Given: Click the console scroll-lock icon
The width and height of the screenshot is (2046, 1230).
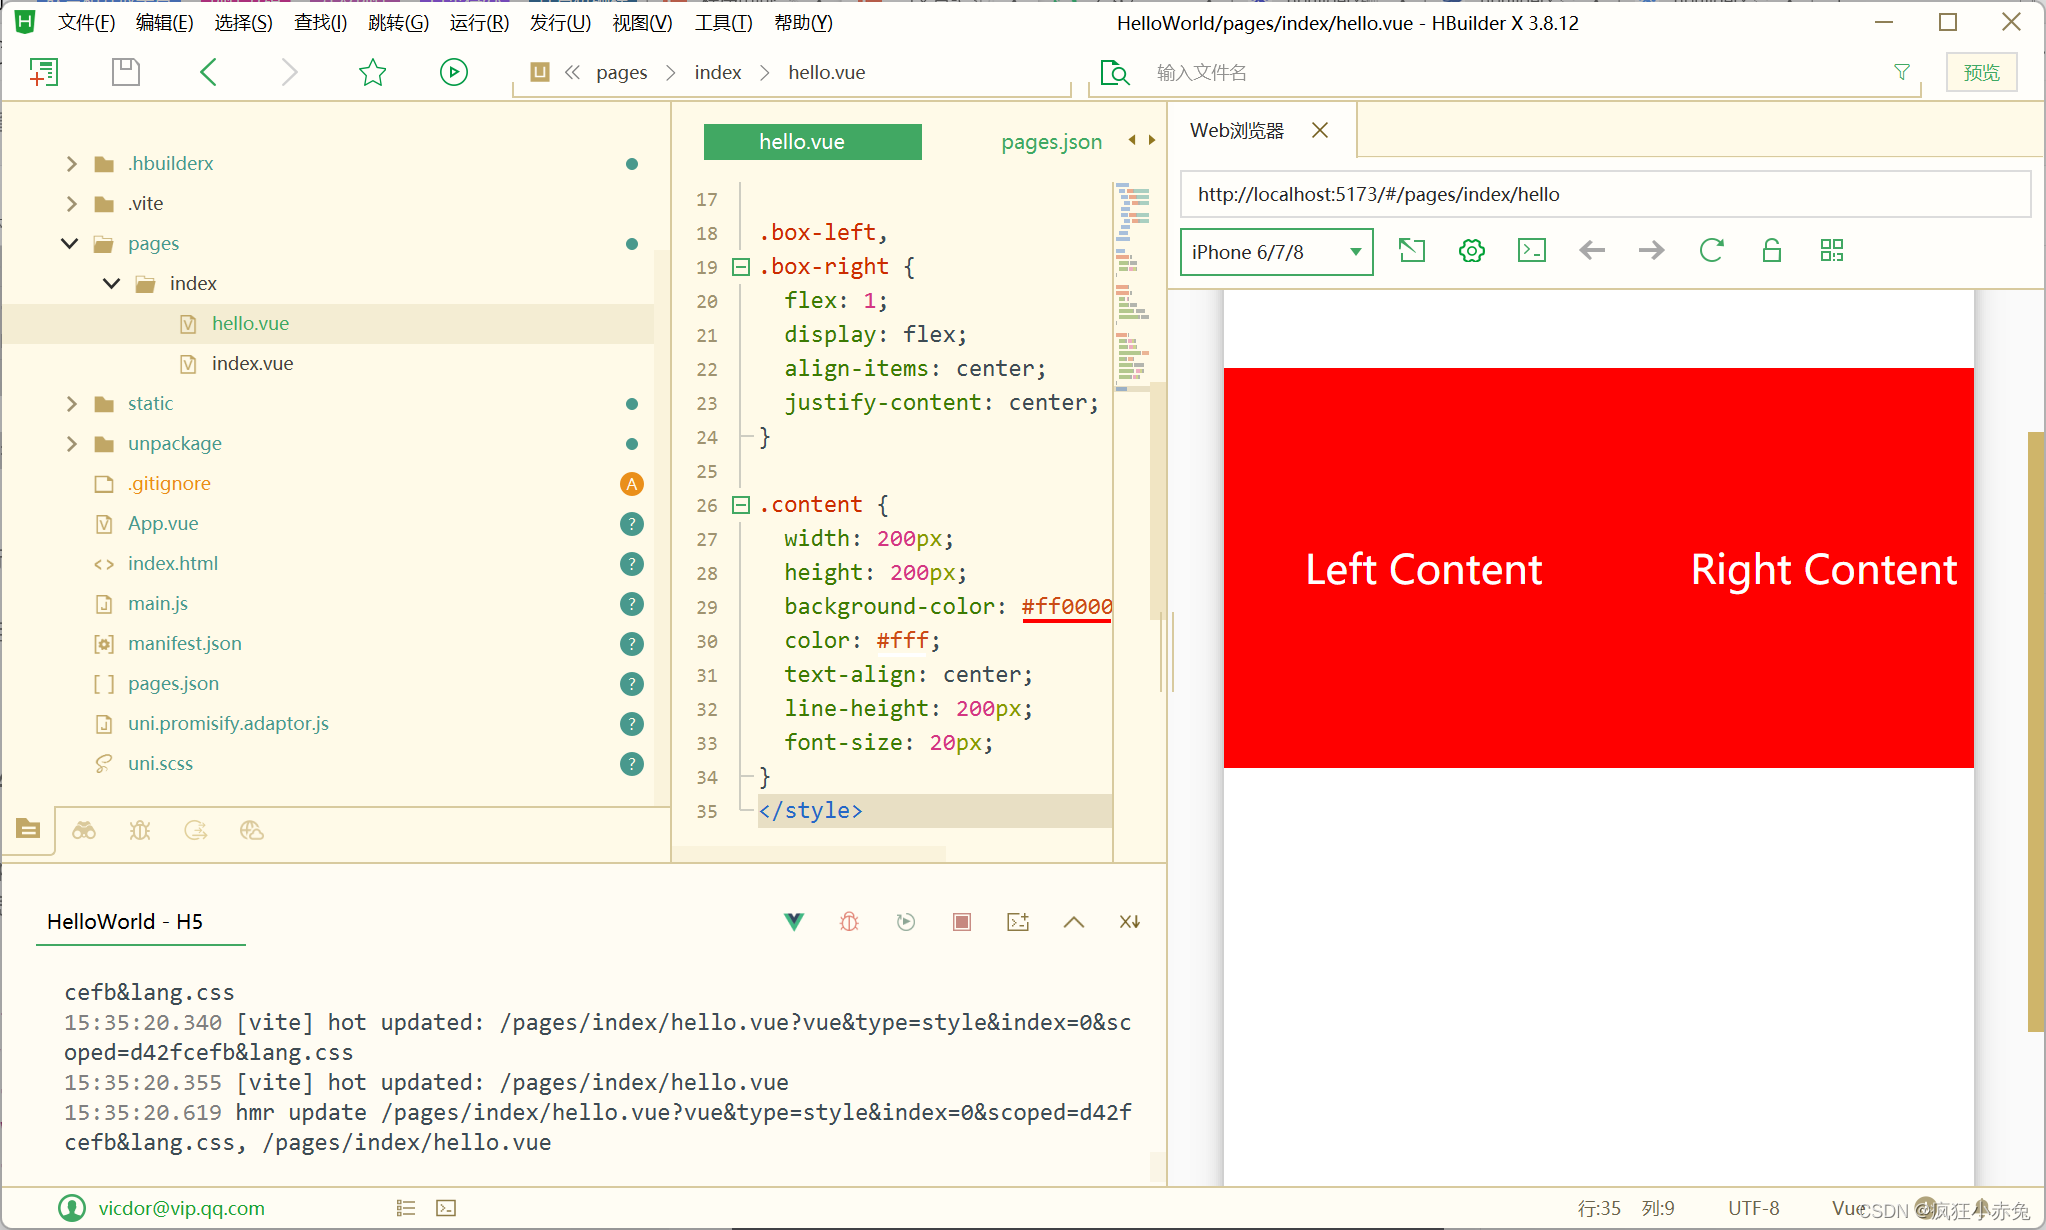Looking at the screenshot, I should point(1130,922).
